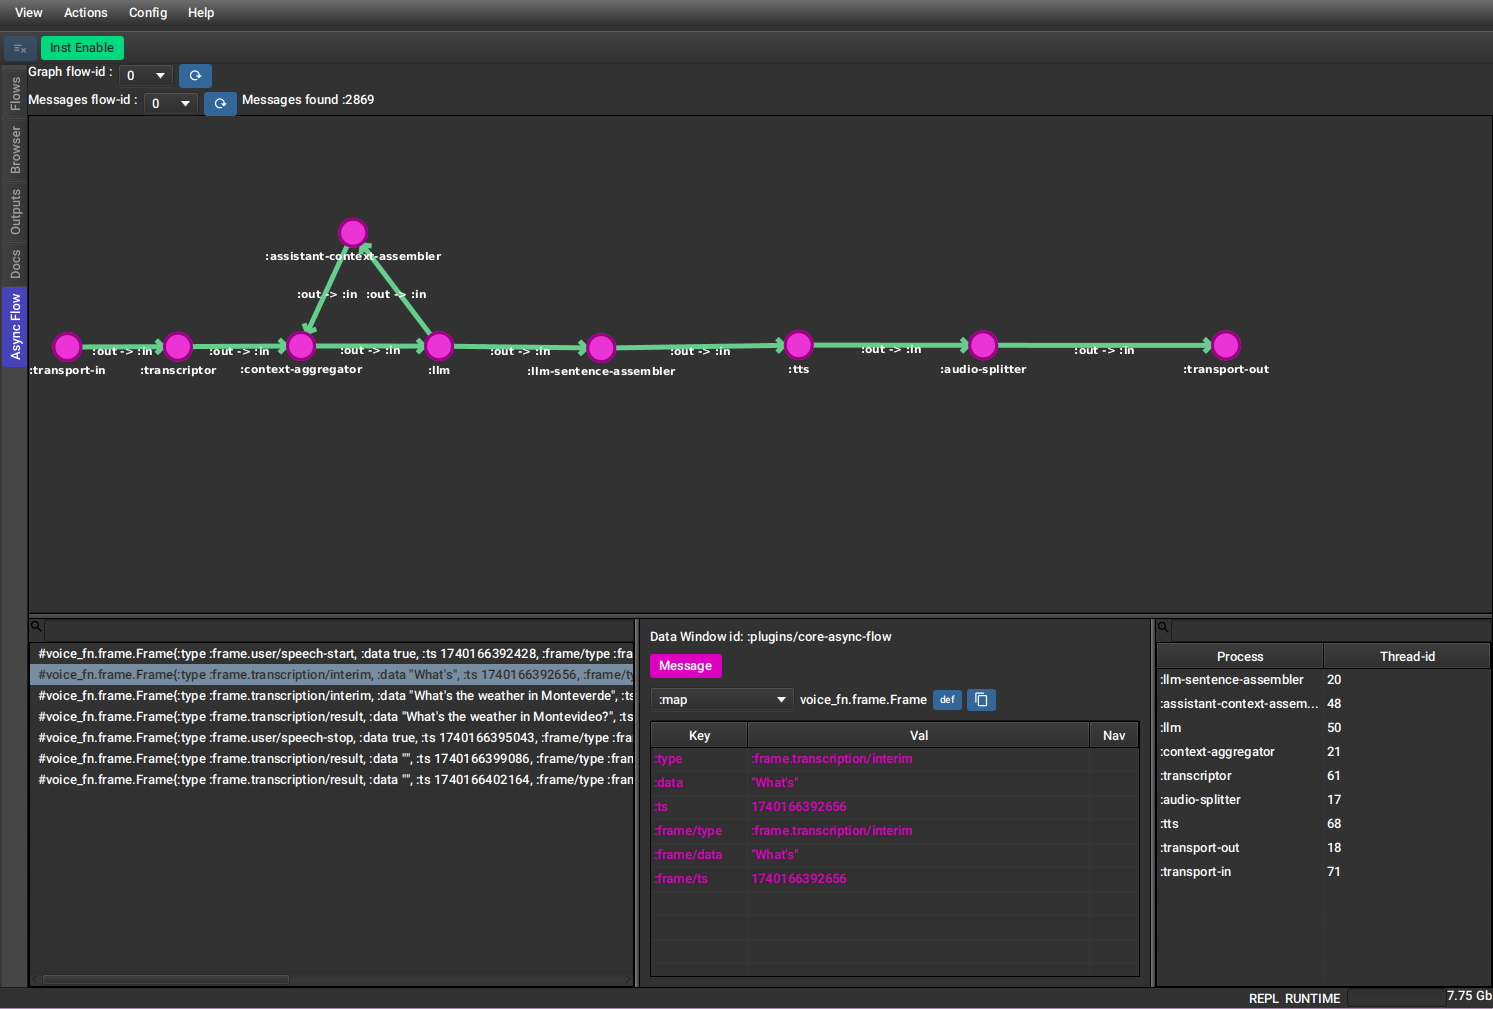Click the messages search input field
The height and width of the screenshot is (1009, 1493).
click(x=339, y=628)
